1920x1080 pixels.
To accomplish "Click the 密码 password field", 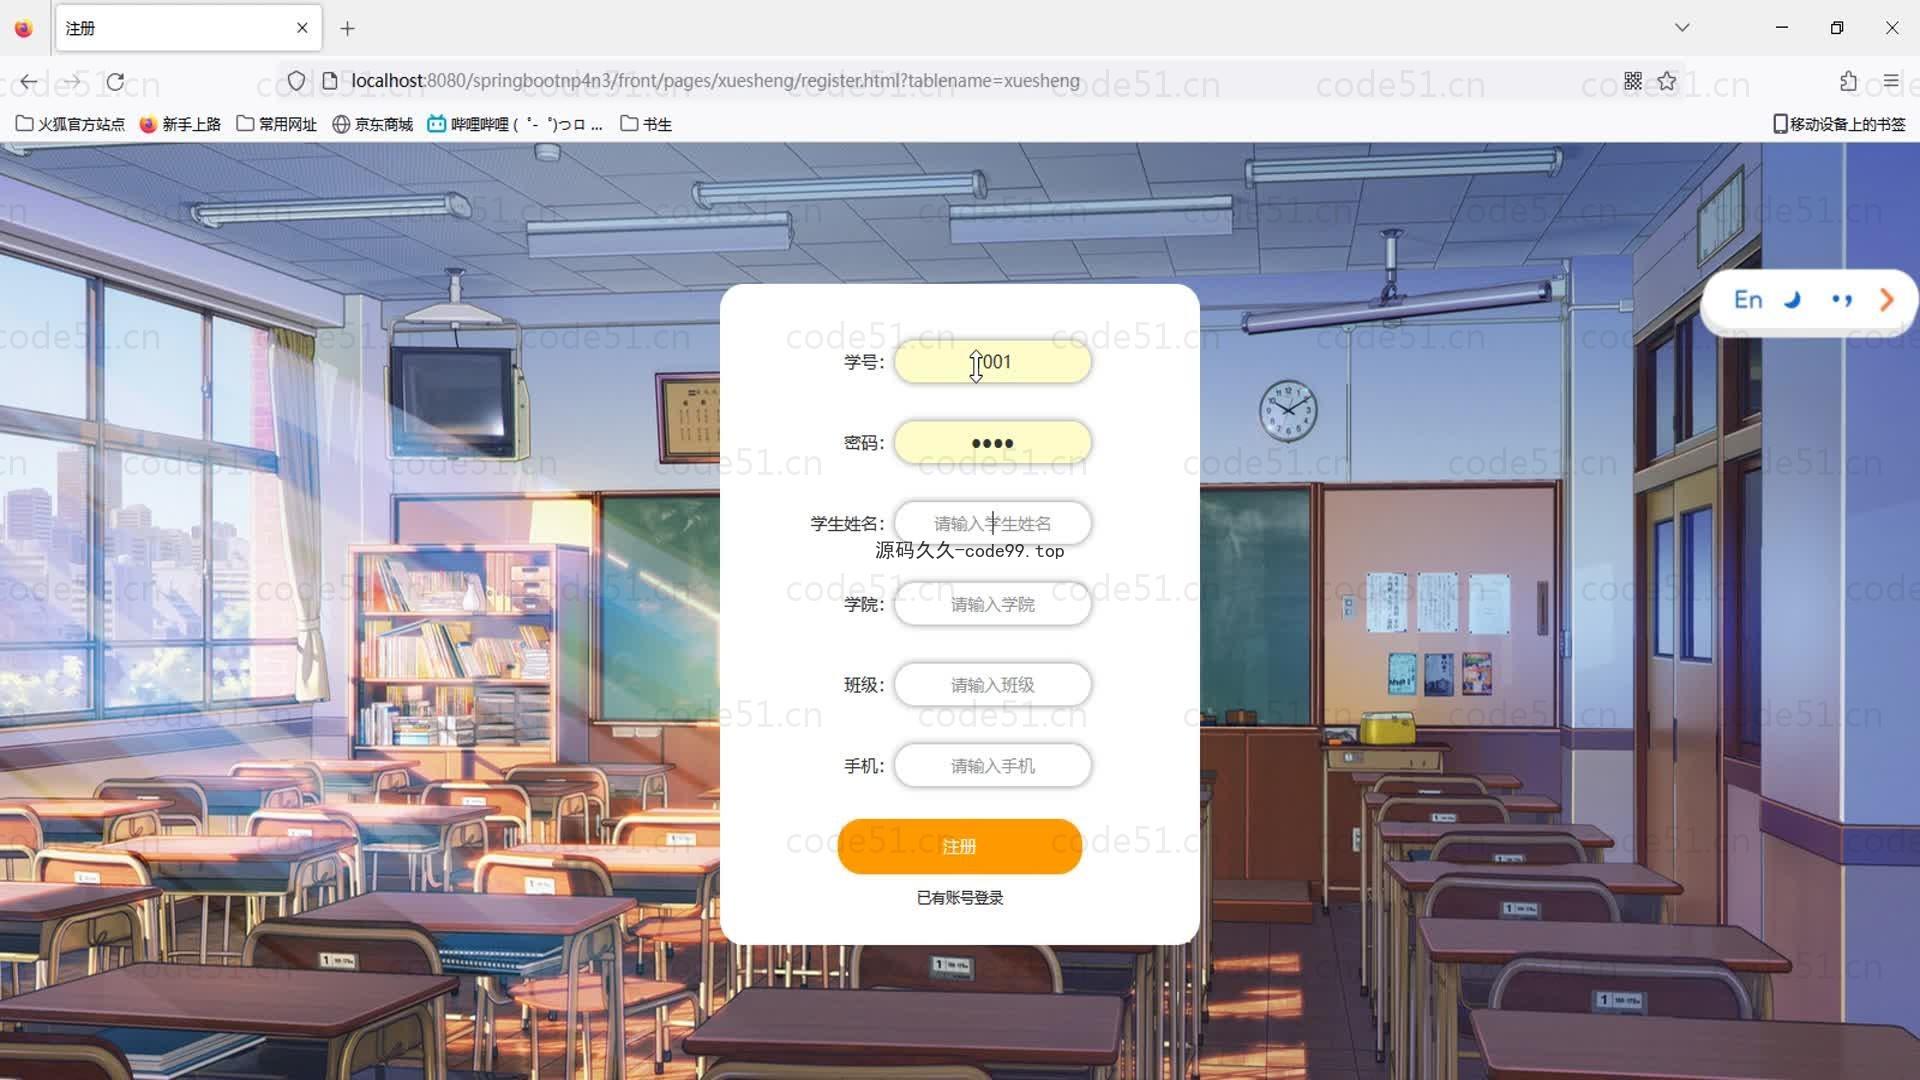I will pyautogui.click(x=992, y=443).
